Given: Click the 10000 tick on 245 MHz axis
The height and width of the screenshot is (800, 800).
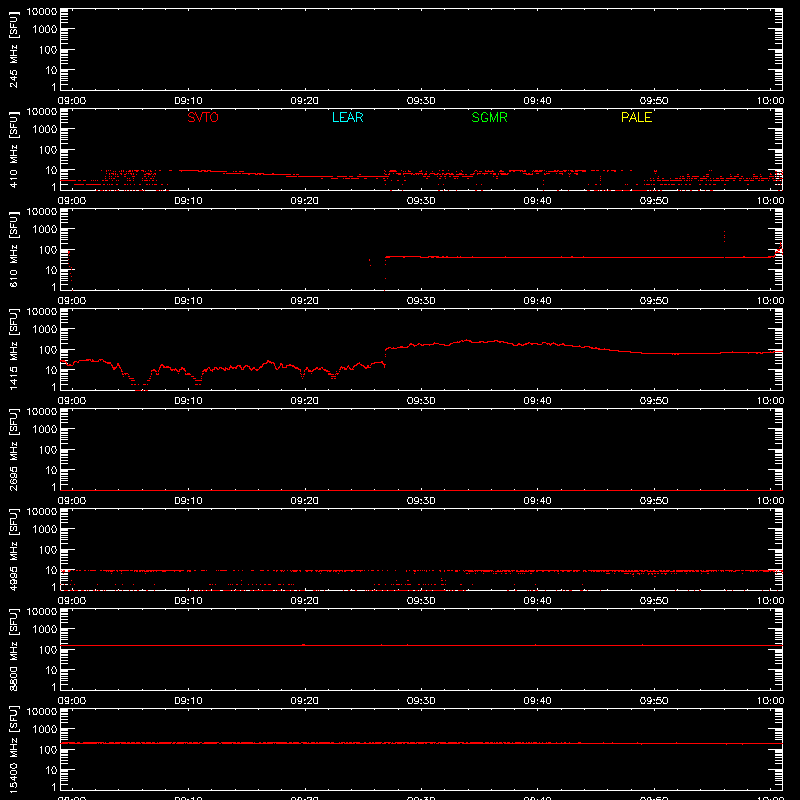Looking at the screenshot, I should point(42,12).
